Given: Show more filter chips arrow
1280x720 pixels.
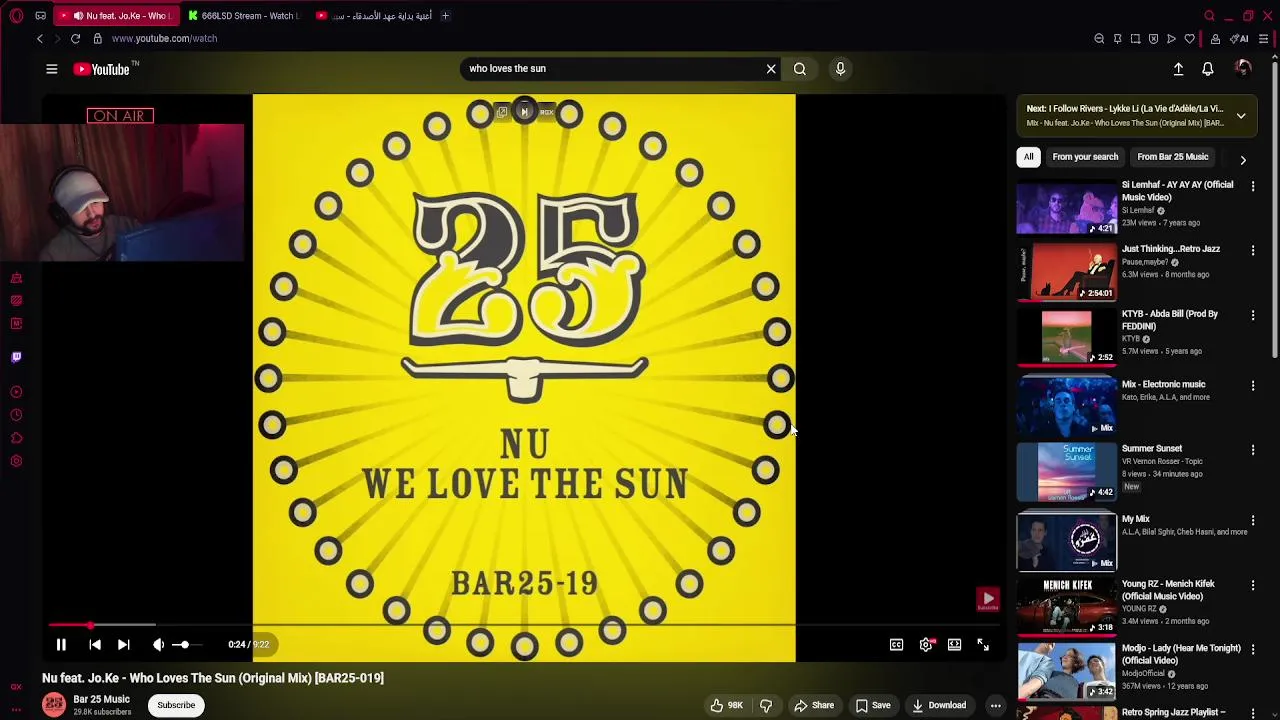Looking at the screenshot, I should 1243,160.
